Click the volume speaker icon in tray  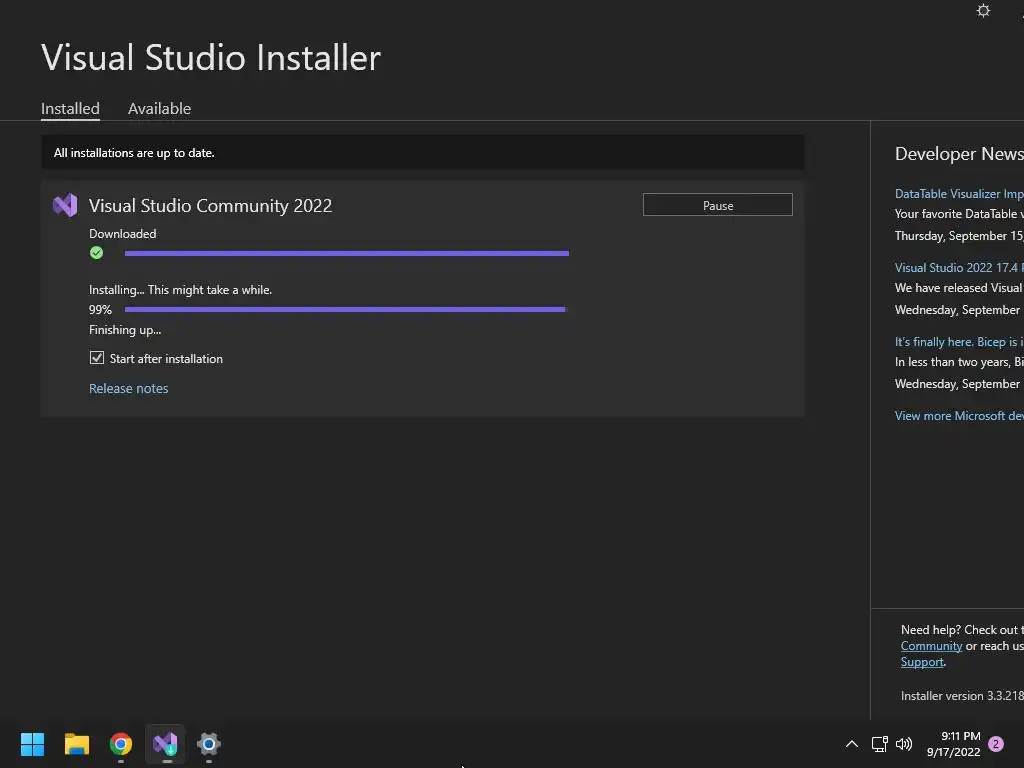pyautogui.click(x=904, y=744)
